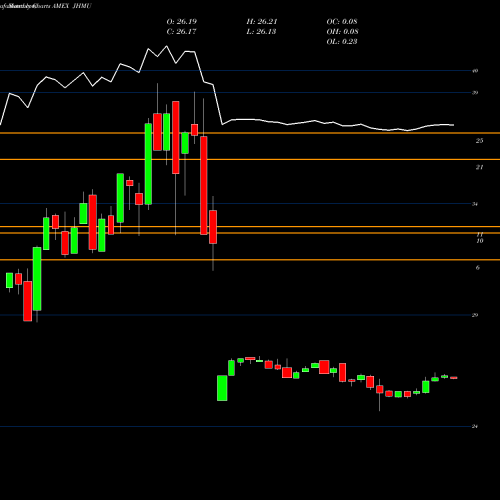This screenshot has height=500, width=500.
Task: Click the tall red candle at the price drop
Action: click(203, 185)
